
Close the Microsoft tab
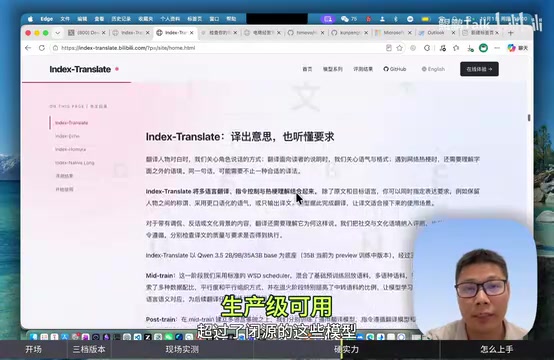pos(410,33)
